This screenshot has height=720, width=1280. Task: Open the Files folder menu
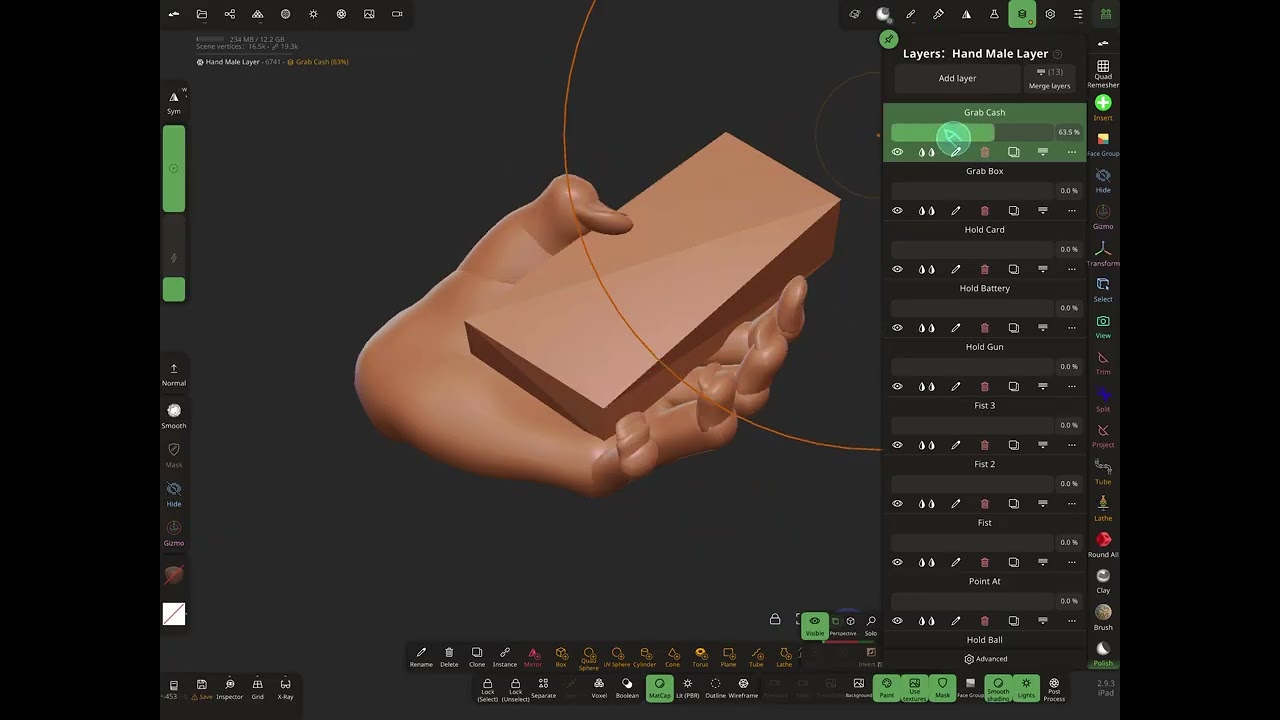[202, 14]
